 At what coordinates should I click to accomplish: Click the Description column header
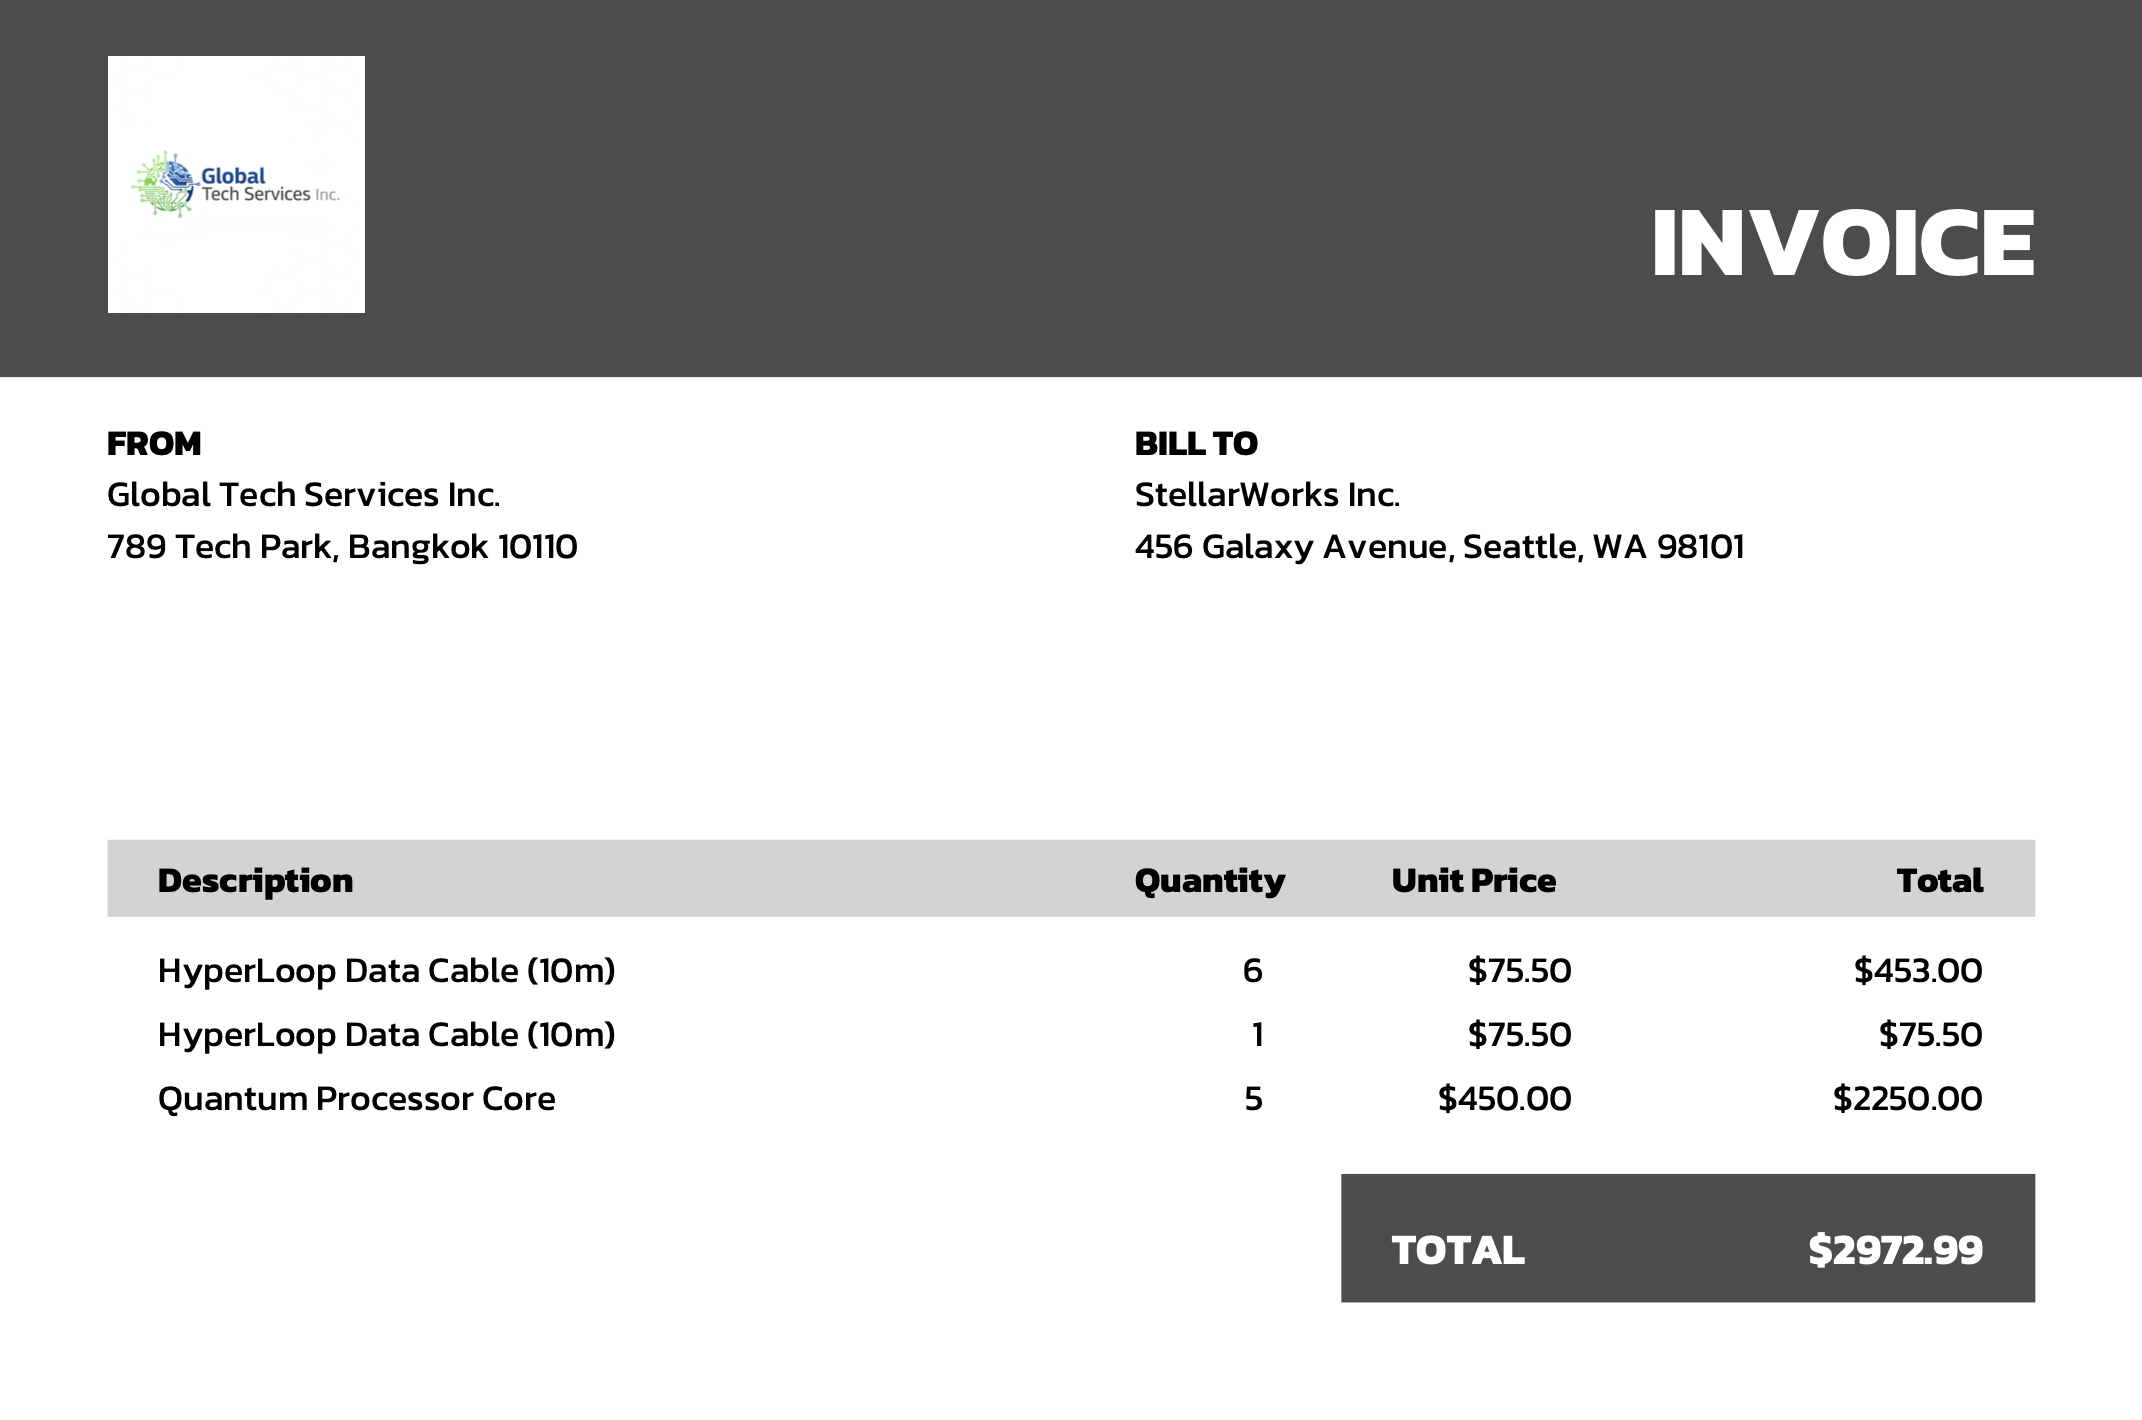point(255,880)
